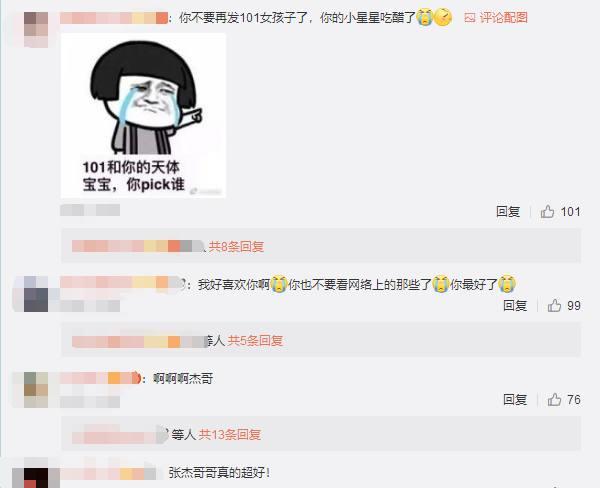Like the comment with 99 likes
The height and width of the screenshot is (488, 600).
pos(554,305)
